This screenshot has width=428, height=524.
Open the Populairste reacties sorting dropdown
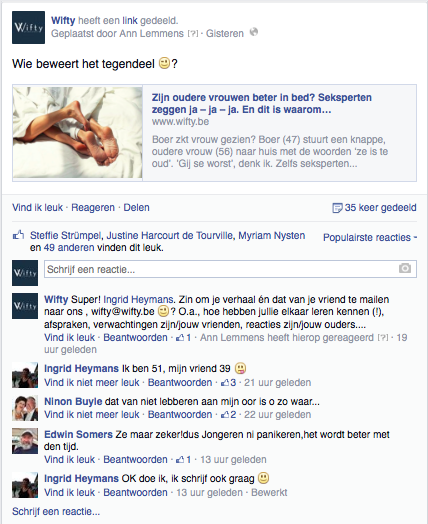(370, 237)
